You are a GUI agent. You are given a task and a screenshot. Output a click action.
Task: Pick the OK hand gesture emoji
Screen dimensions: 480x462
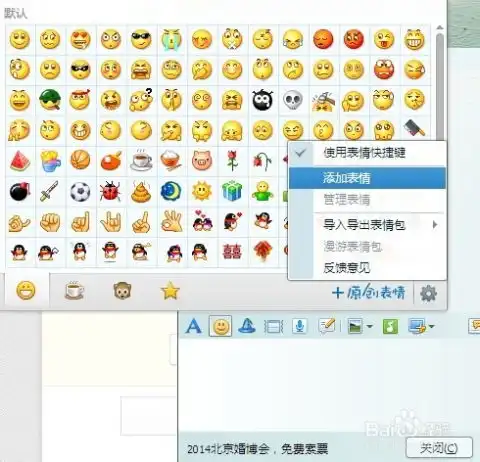[x=171, y=221]
